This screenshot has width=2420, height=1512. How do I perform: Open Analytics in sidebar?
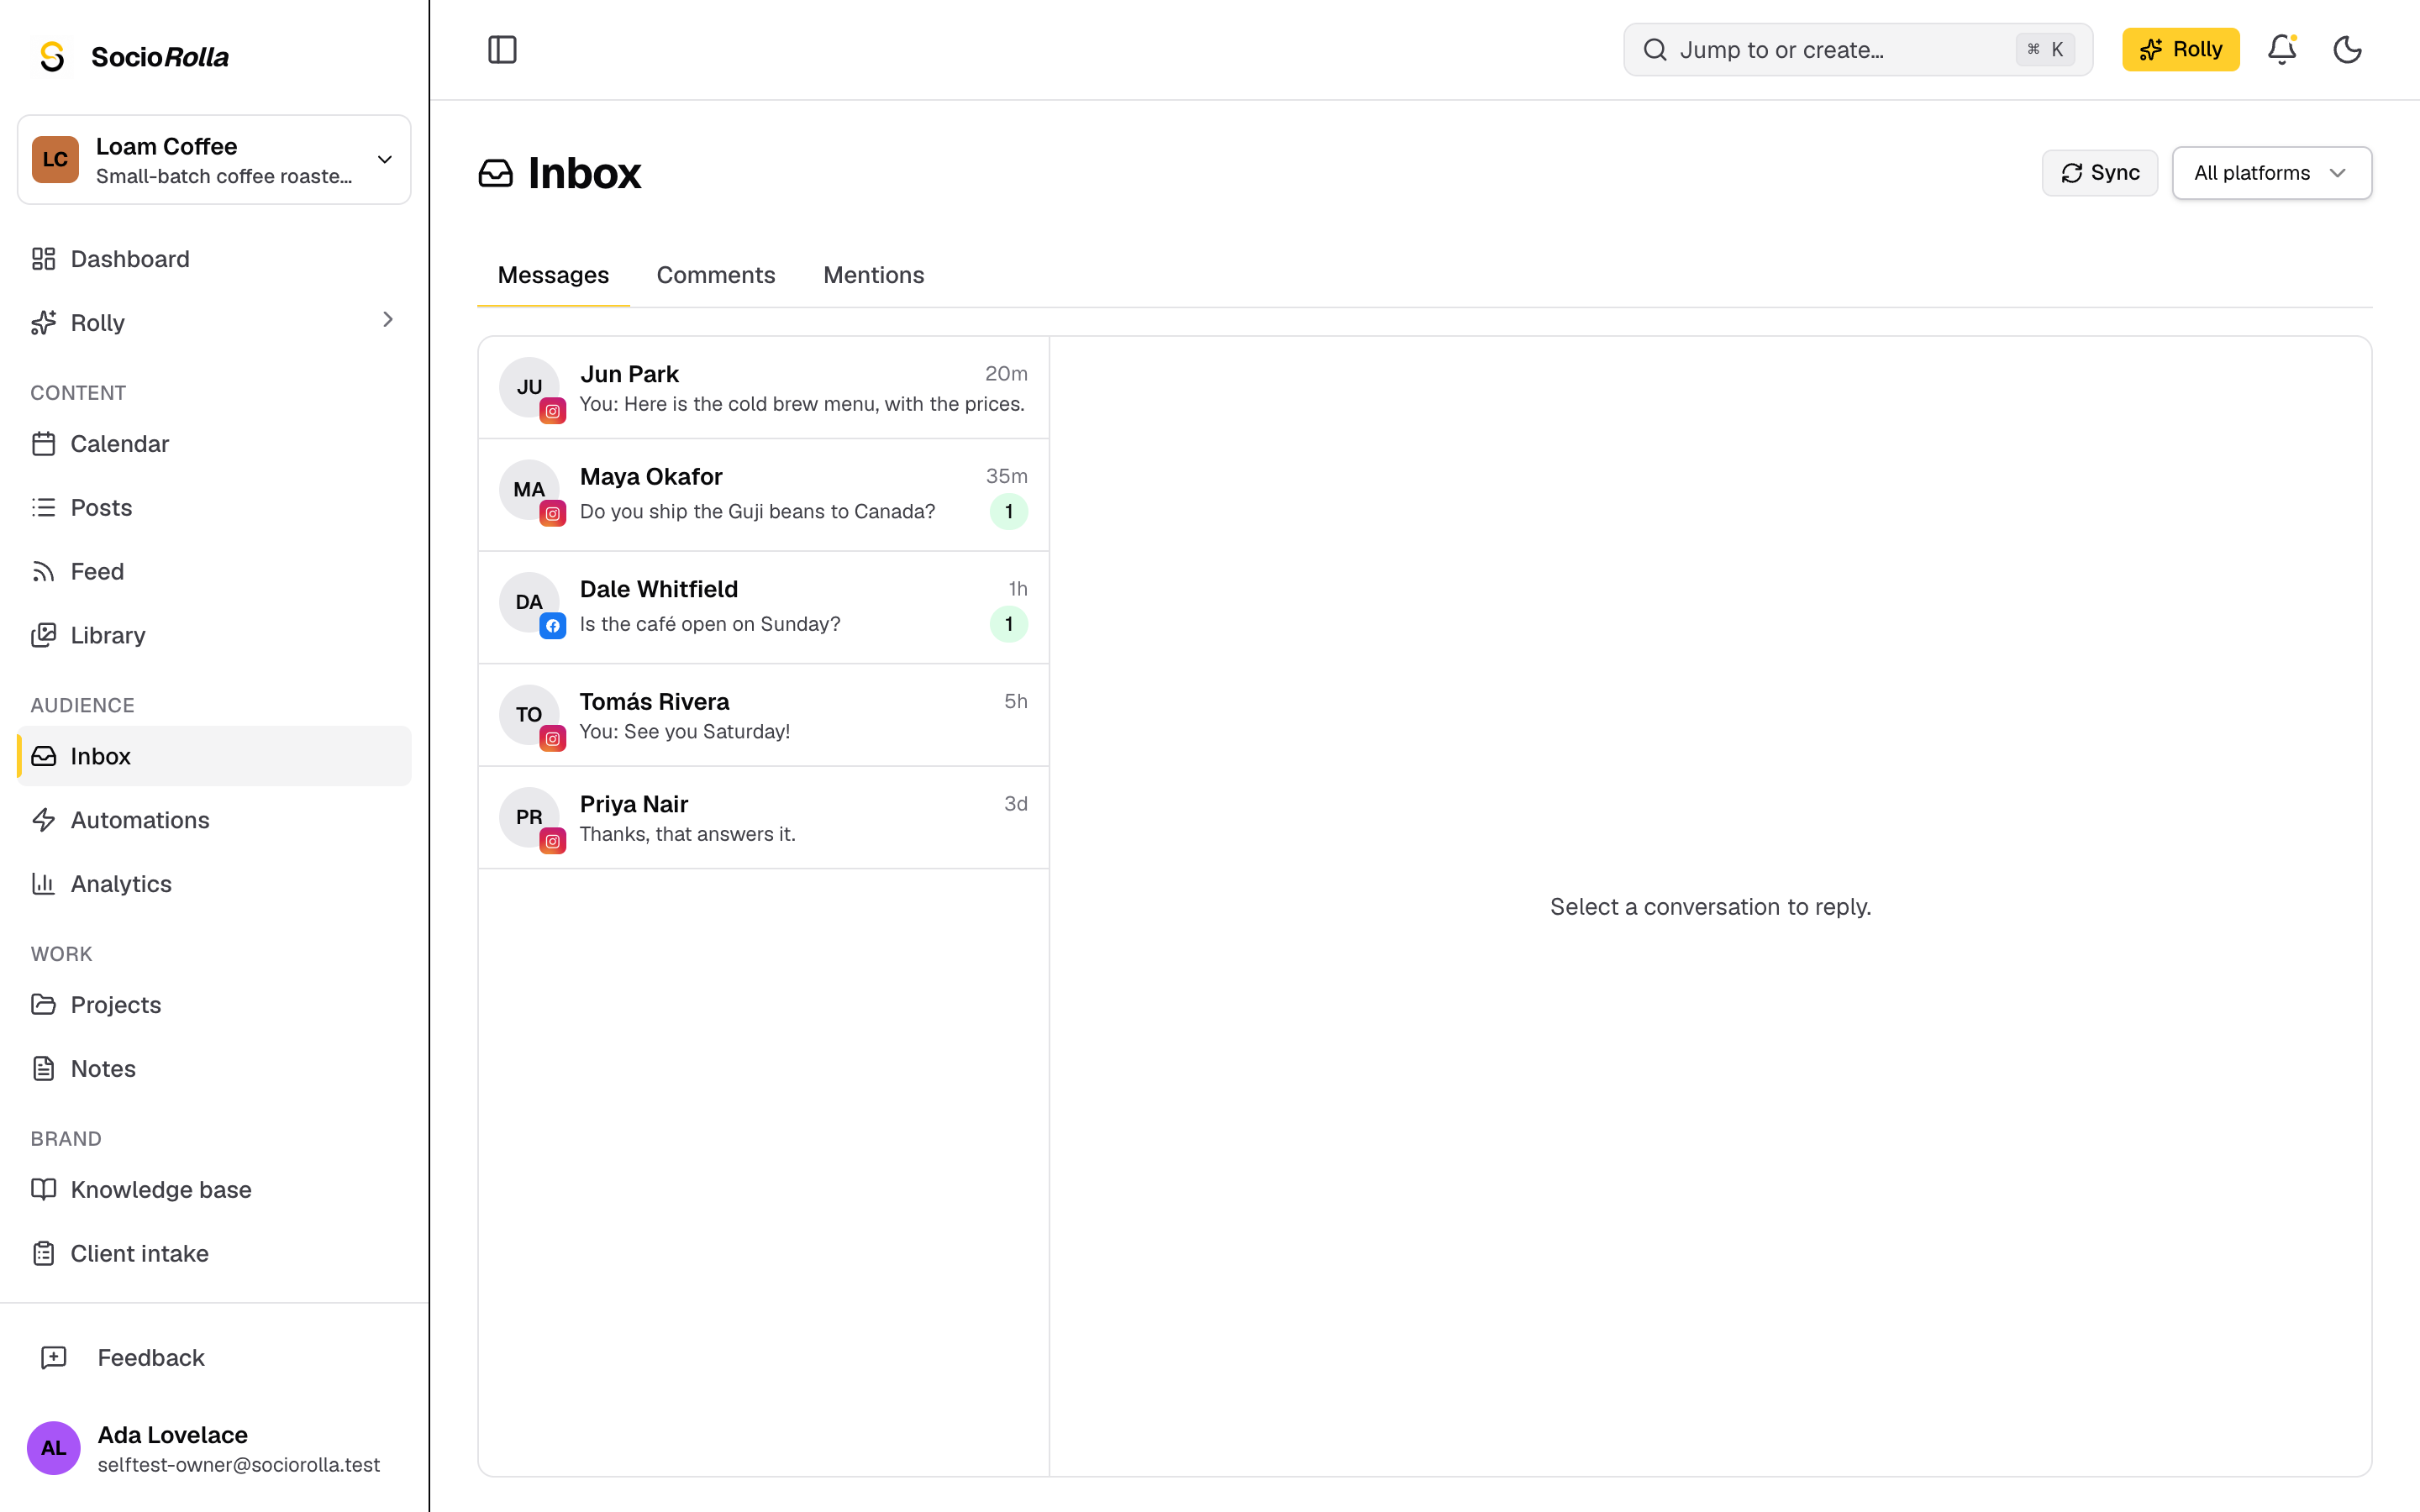pyautogui.click(x=214, y=884)
